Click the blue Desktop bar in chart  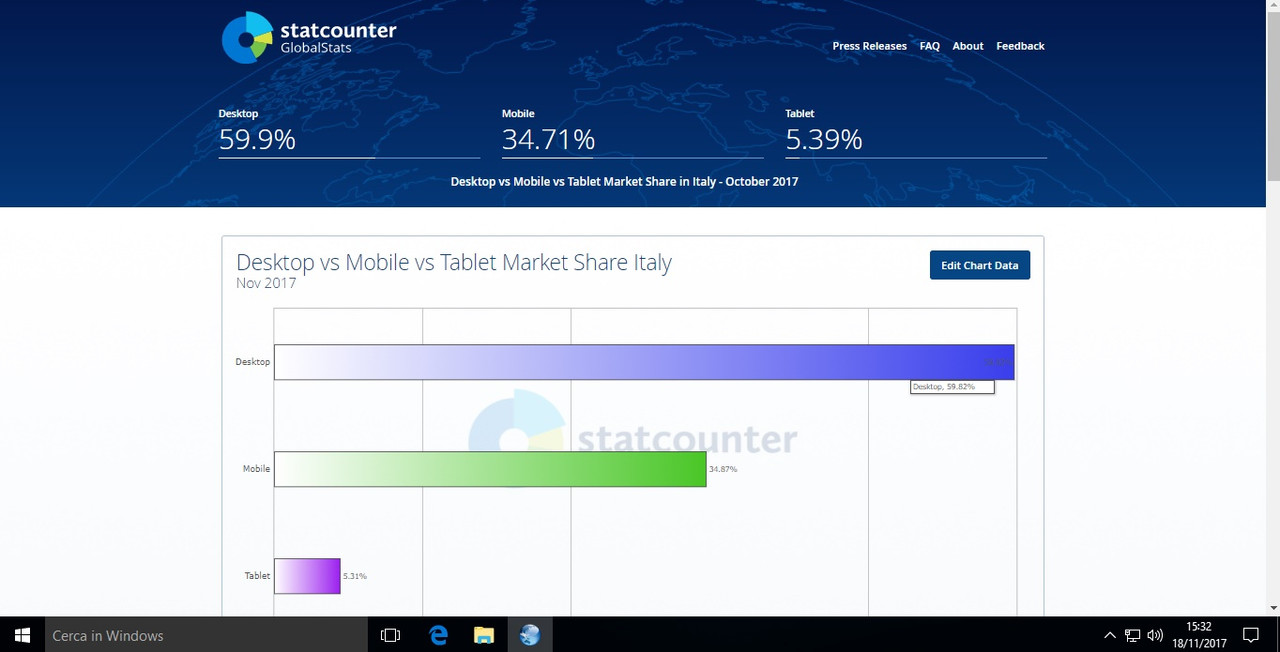(644, 362)
